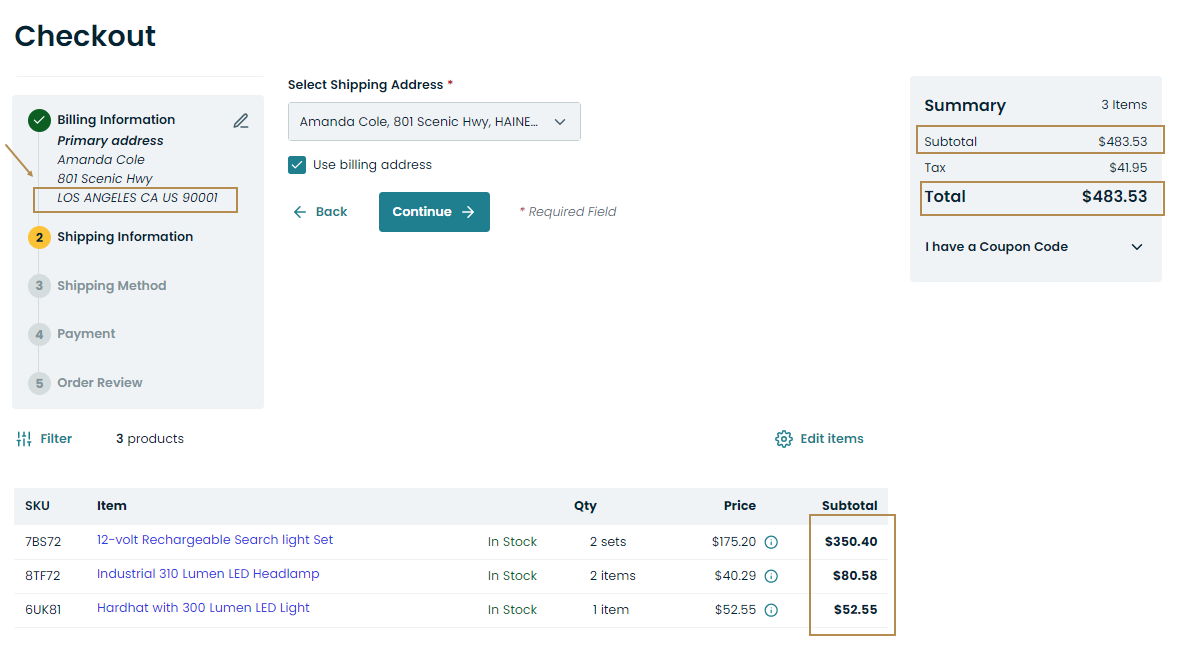Click info icon next to $52.55 price
The image size is (1177, 664).
(771, 610)
